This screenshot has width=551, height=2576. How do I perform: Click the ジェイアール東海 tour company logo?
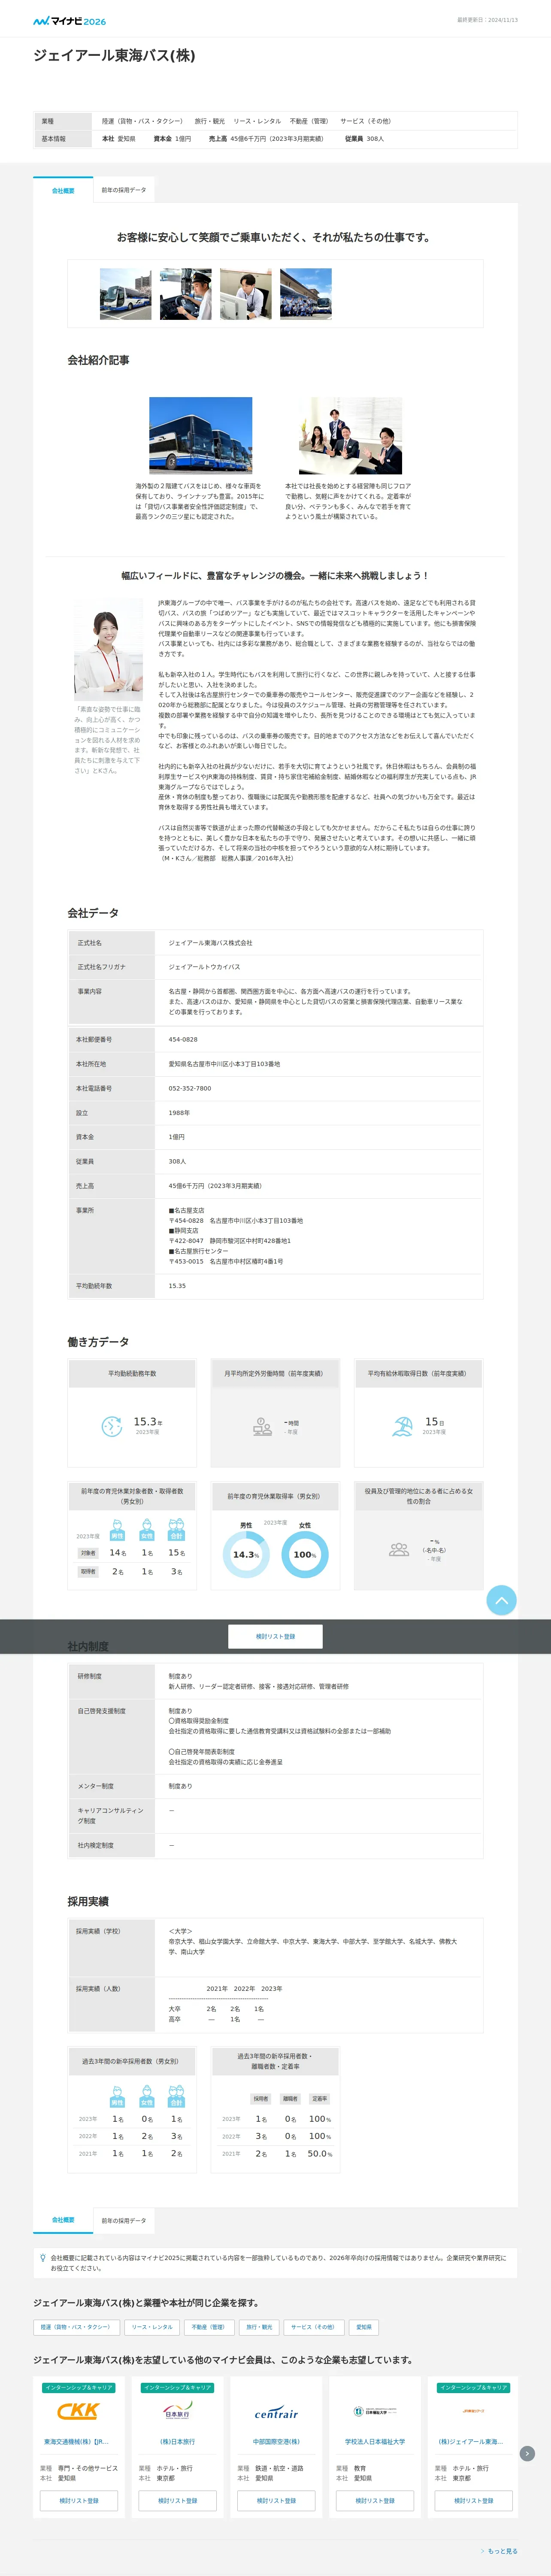coord(473,2411)
